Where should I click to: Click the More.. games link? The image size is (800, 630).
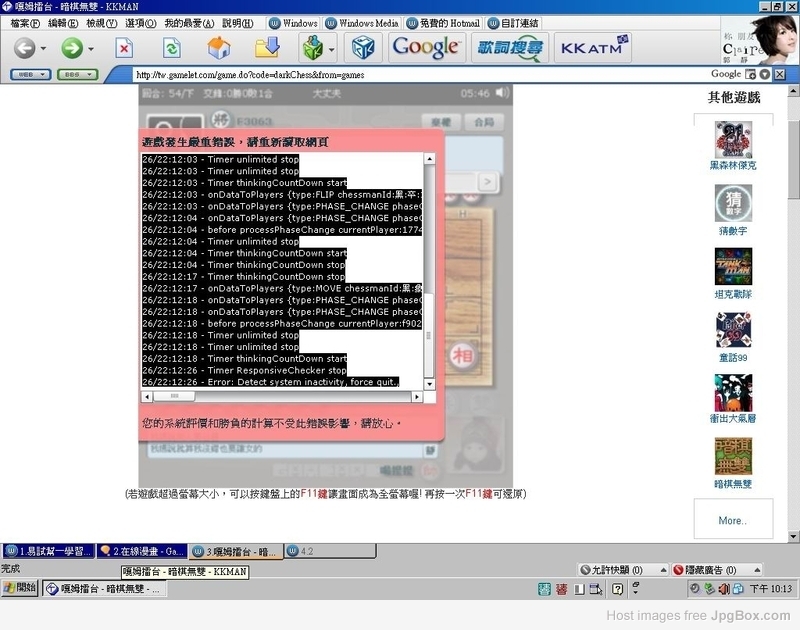click(x=733, y=520)
